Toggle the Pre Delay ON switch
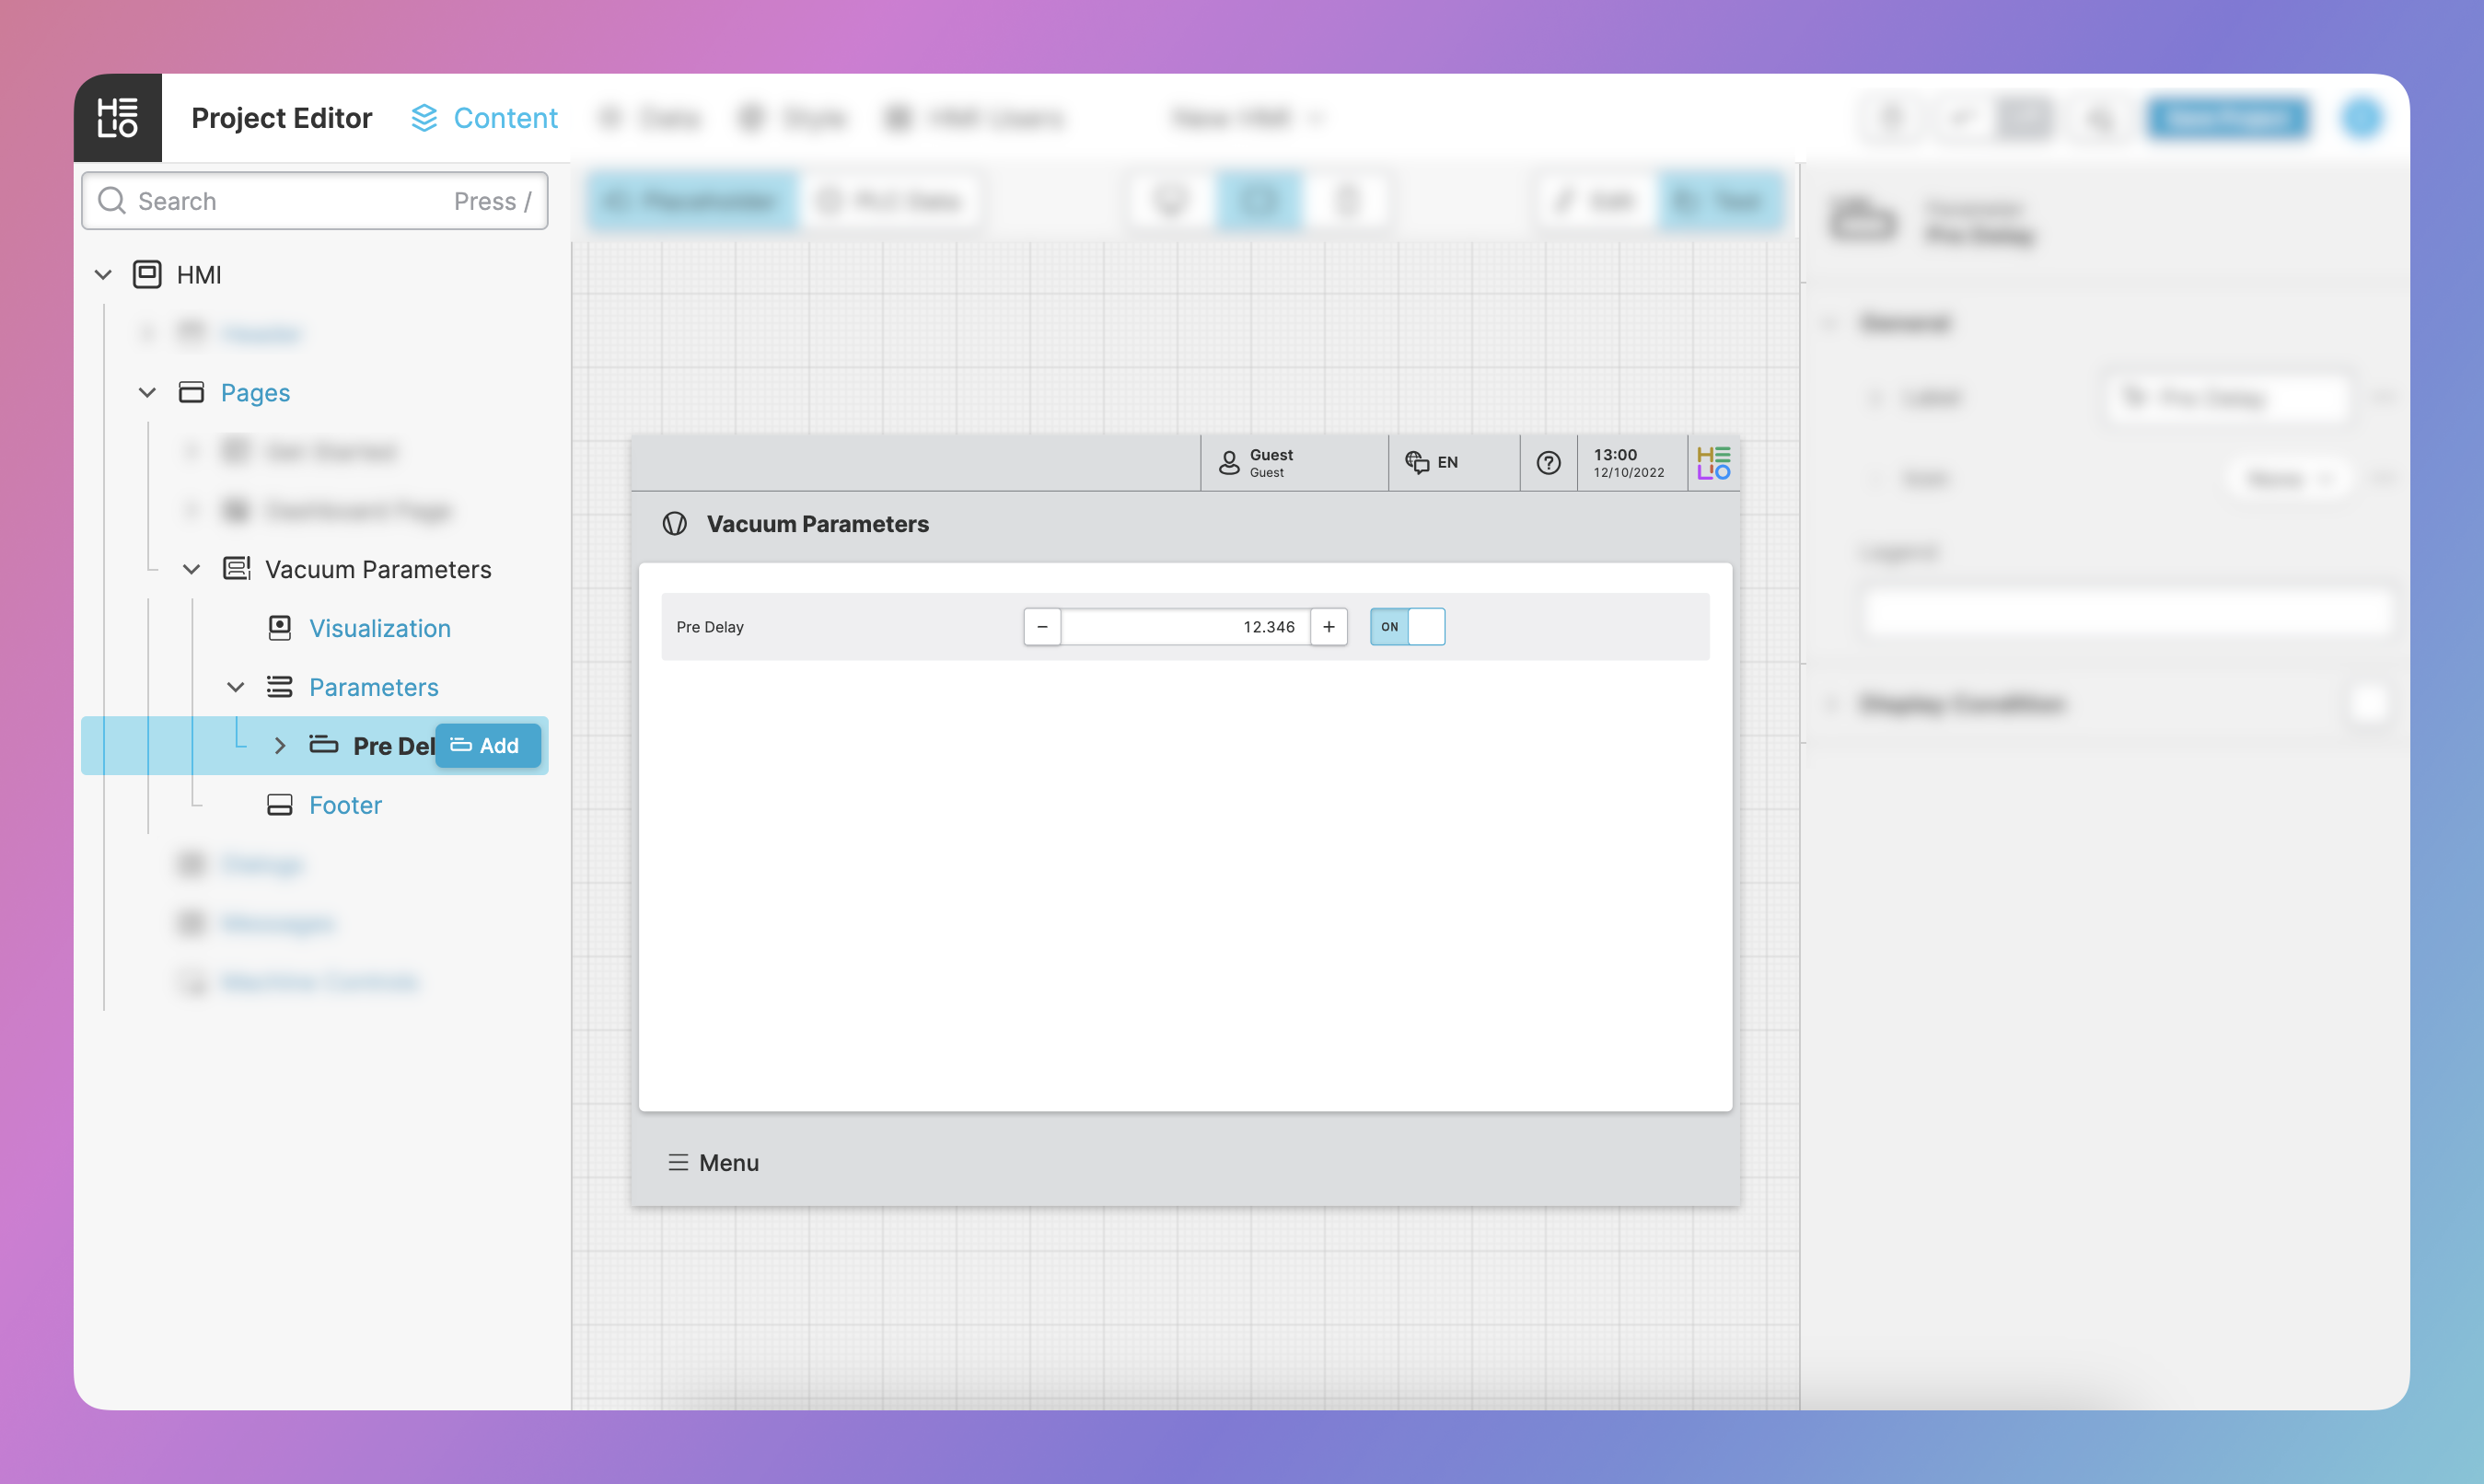The height and width of the screenshot is (1484, 2484). [1407, 627]
